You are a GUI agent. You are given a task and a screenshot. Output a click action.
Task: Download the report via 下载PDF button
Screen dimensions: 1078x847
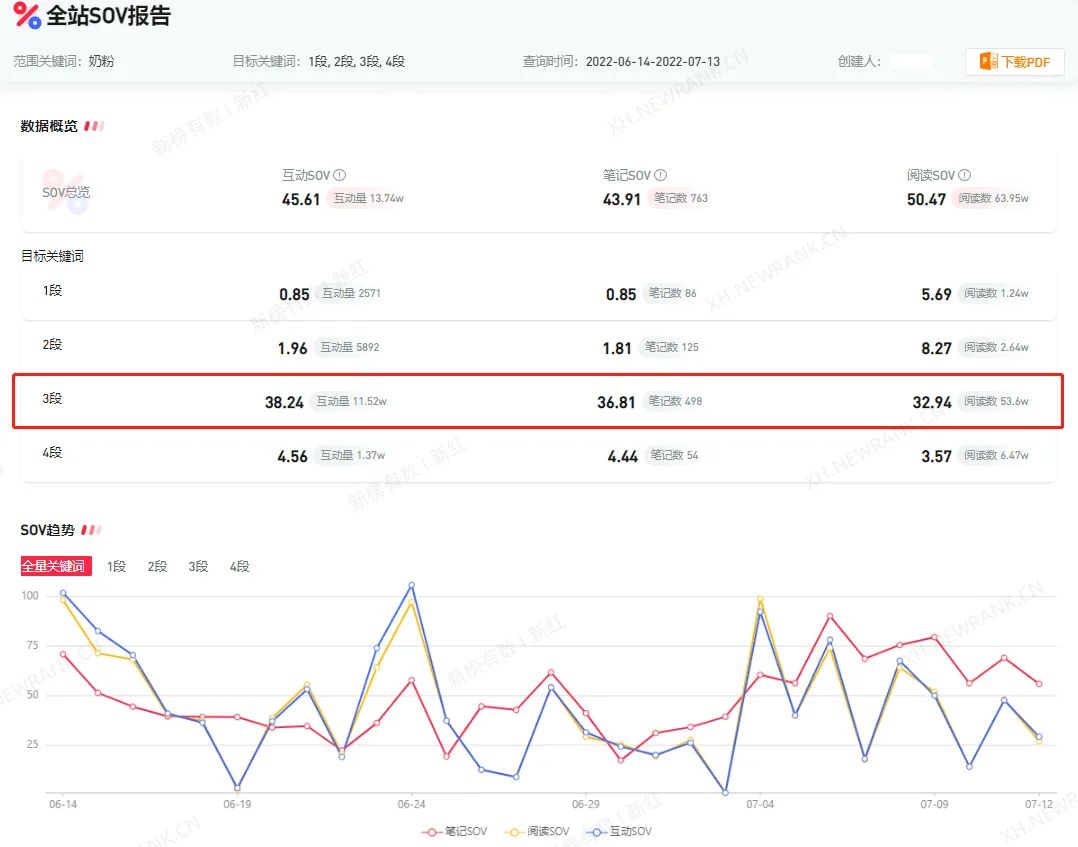point(1014,62)
